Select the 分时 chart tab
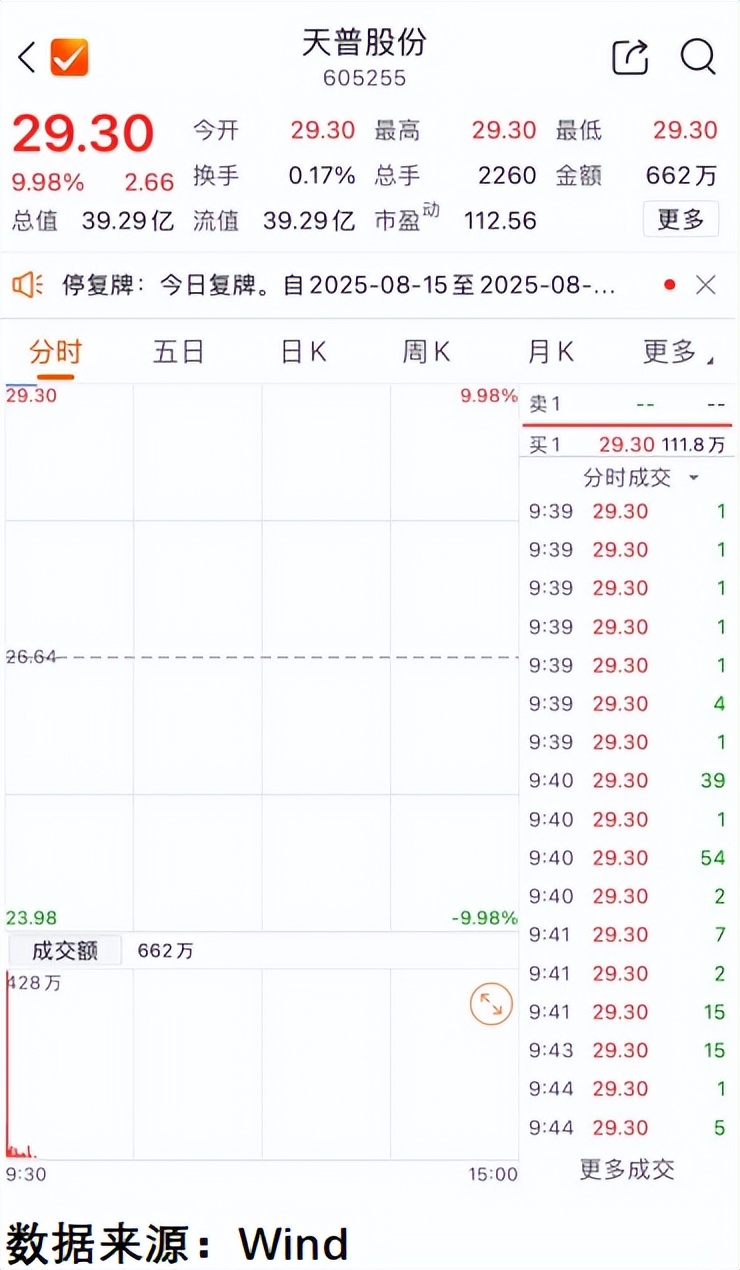Image resolution: width=740 pixels, height=1270 pixels. tap(55, 352)
